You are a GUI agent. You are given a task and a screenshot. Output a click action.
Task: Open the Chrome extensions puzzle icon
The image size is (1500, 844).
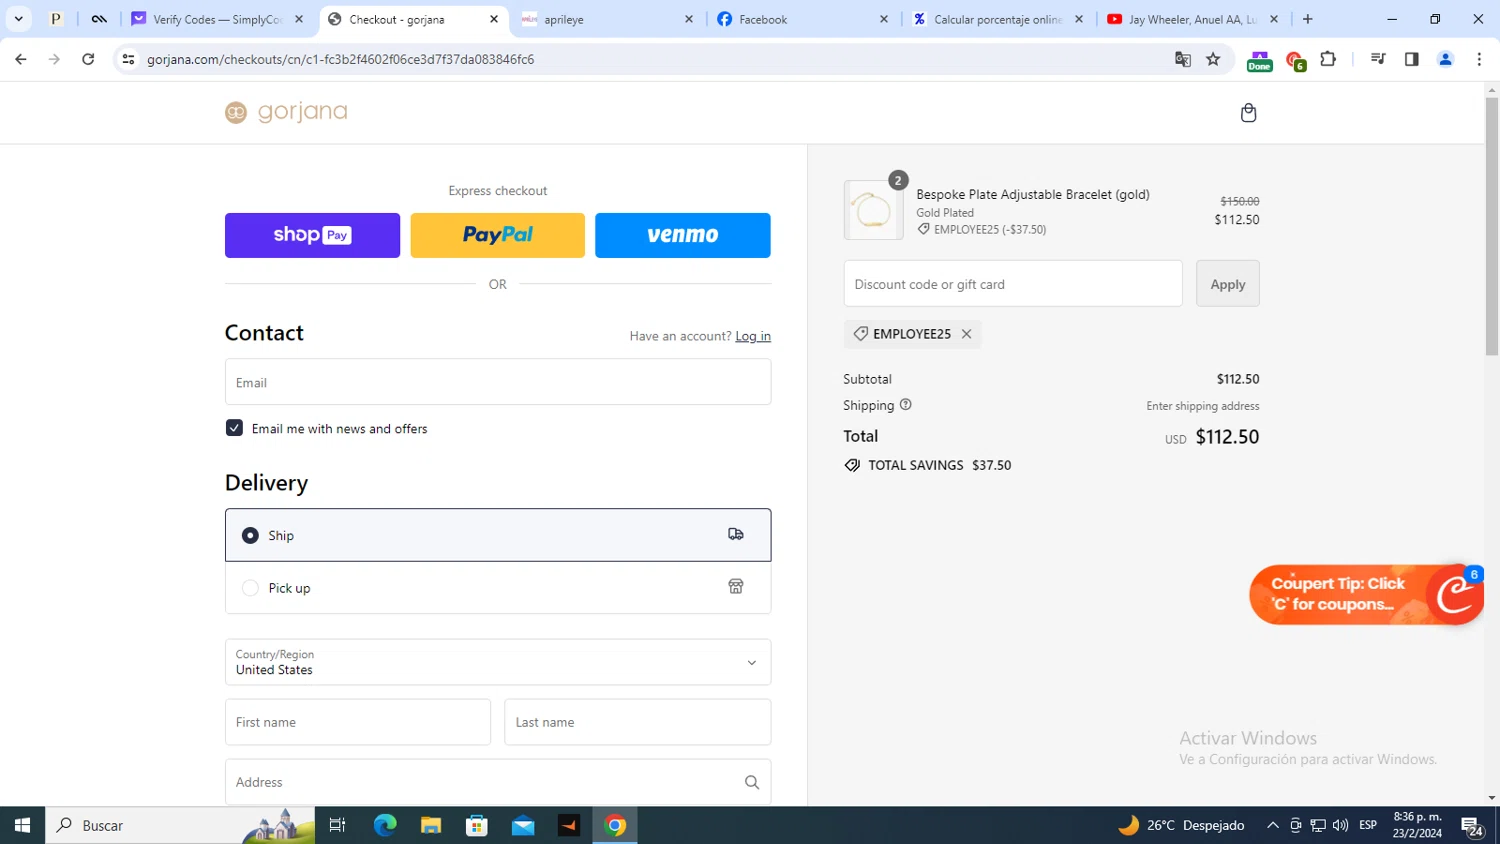tap(1328, 59)
